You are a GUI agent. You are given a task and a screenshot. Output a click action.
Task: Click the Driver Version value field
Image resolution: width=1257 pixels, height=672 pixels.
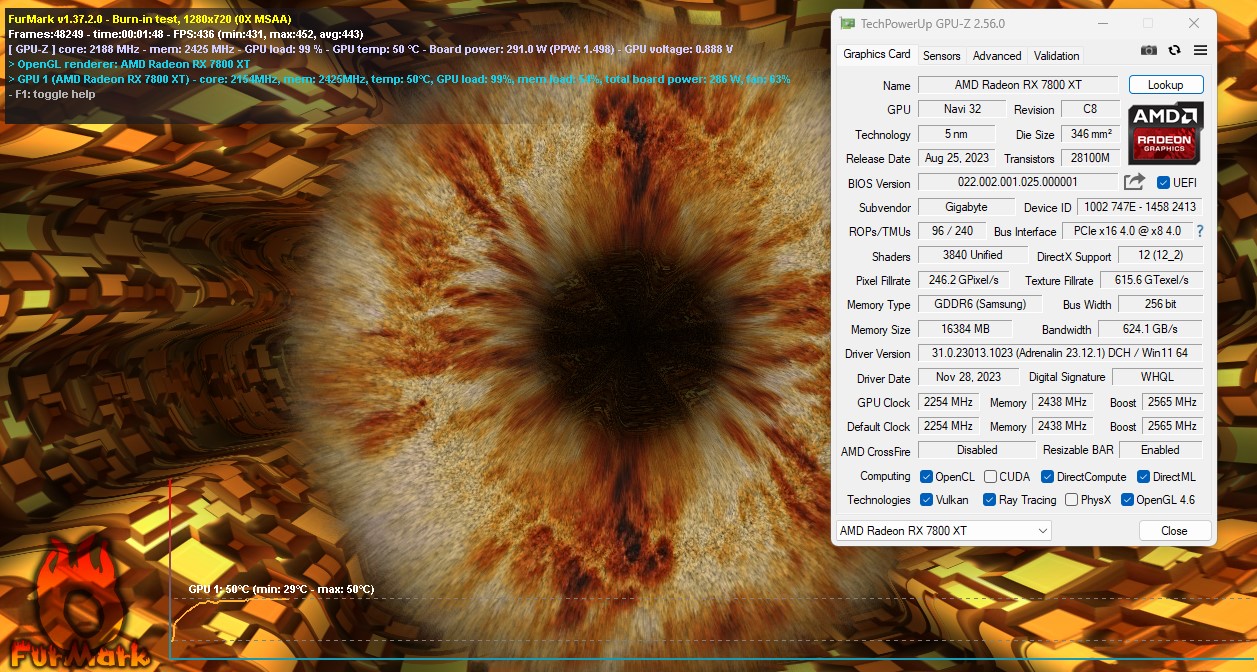tap(1060, 353)
